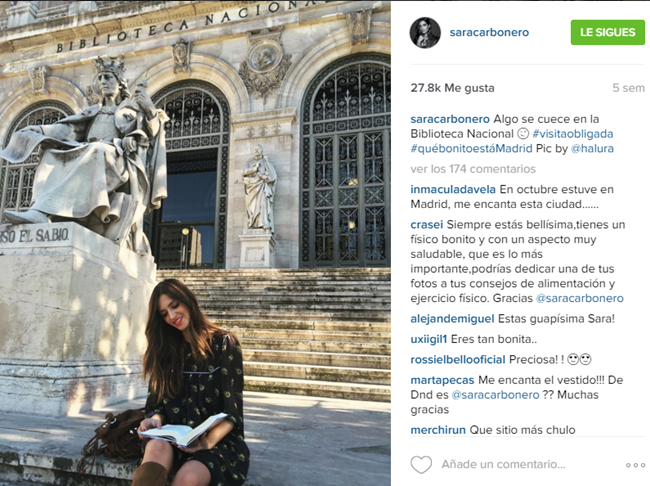
Task: Open uxiigil1 commenter profile
Action: tap(429, 339)
